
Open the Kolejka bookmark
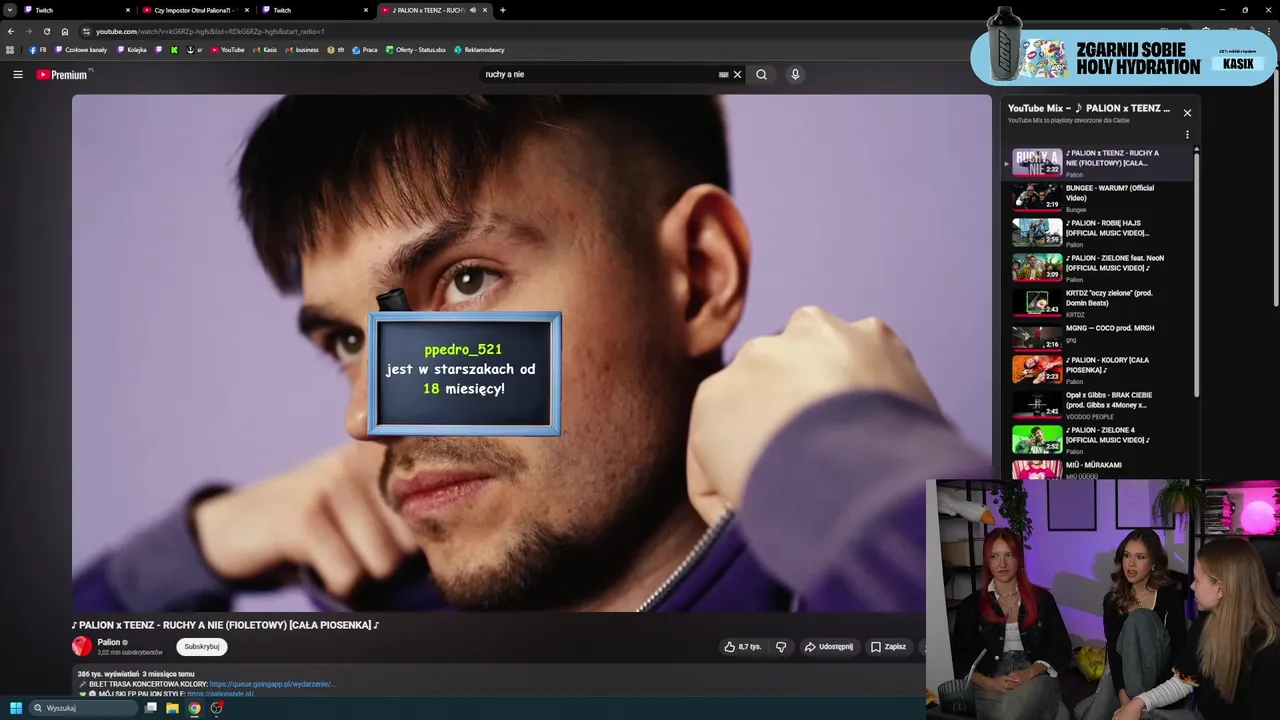point(132,50)
